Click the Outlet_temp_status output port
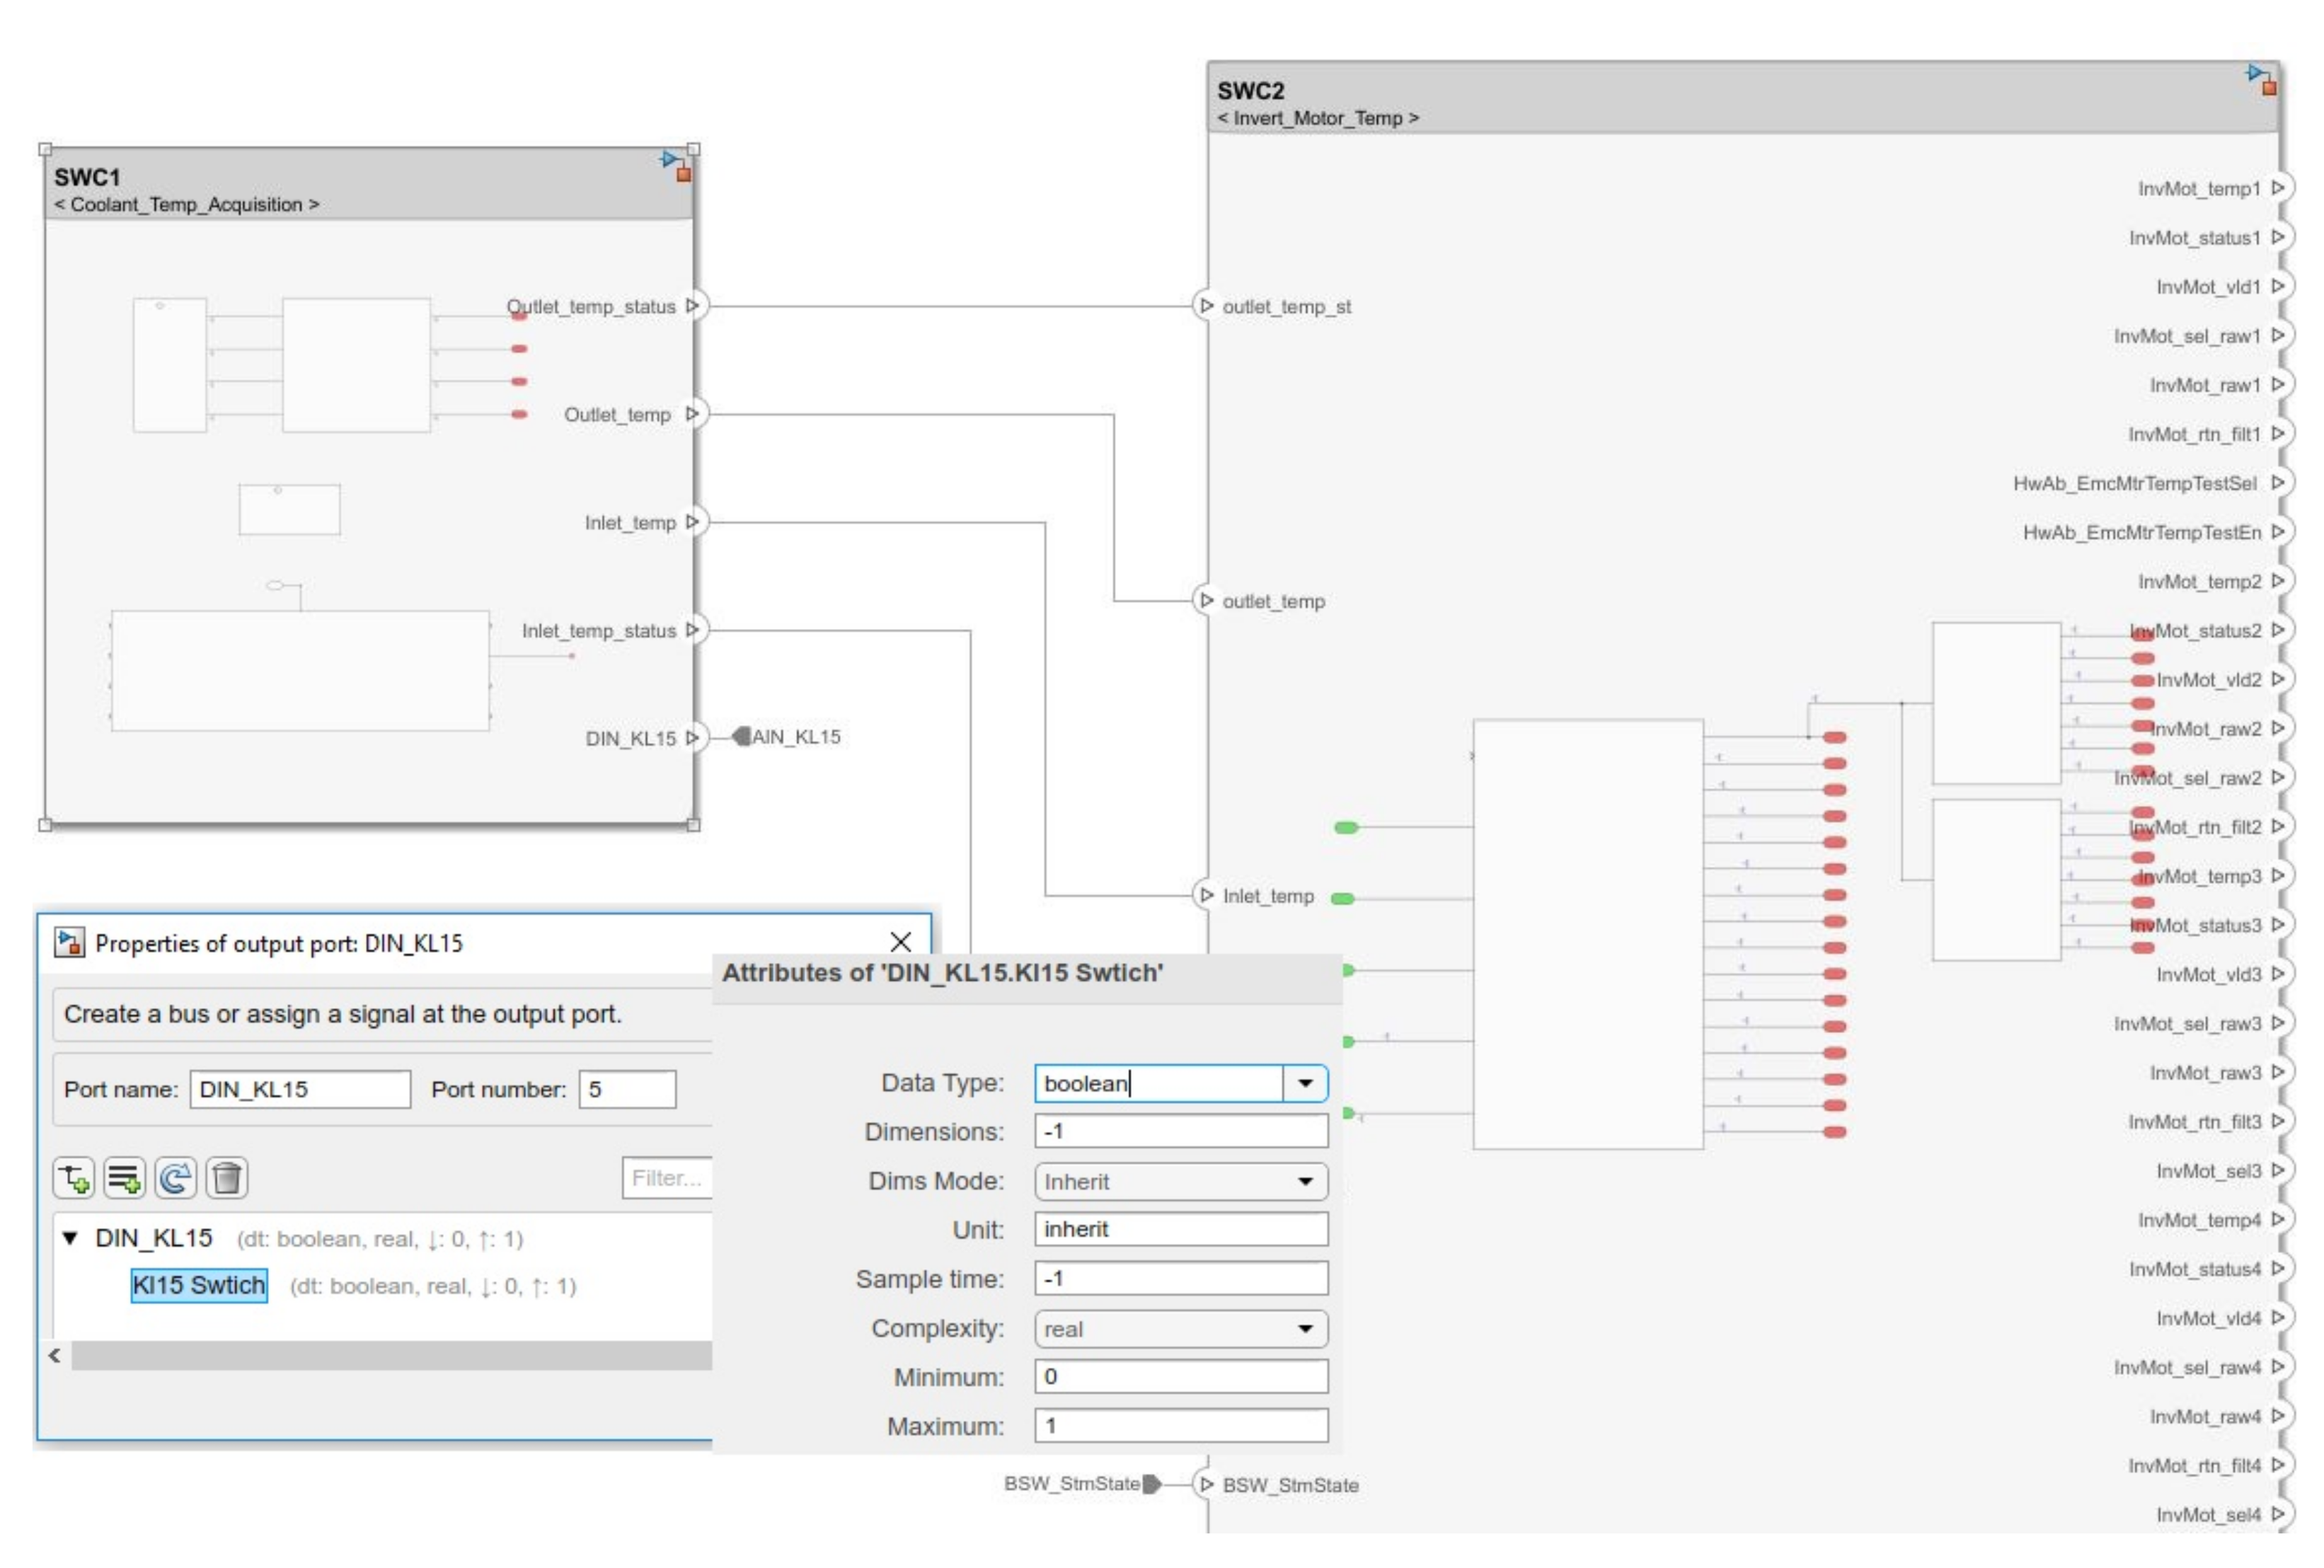 point(692,306)
